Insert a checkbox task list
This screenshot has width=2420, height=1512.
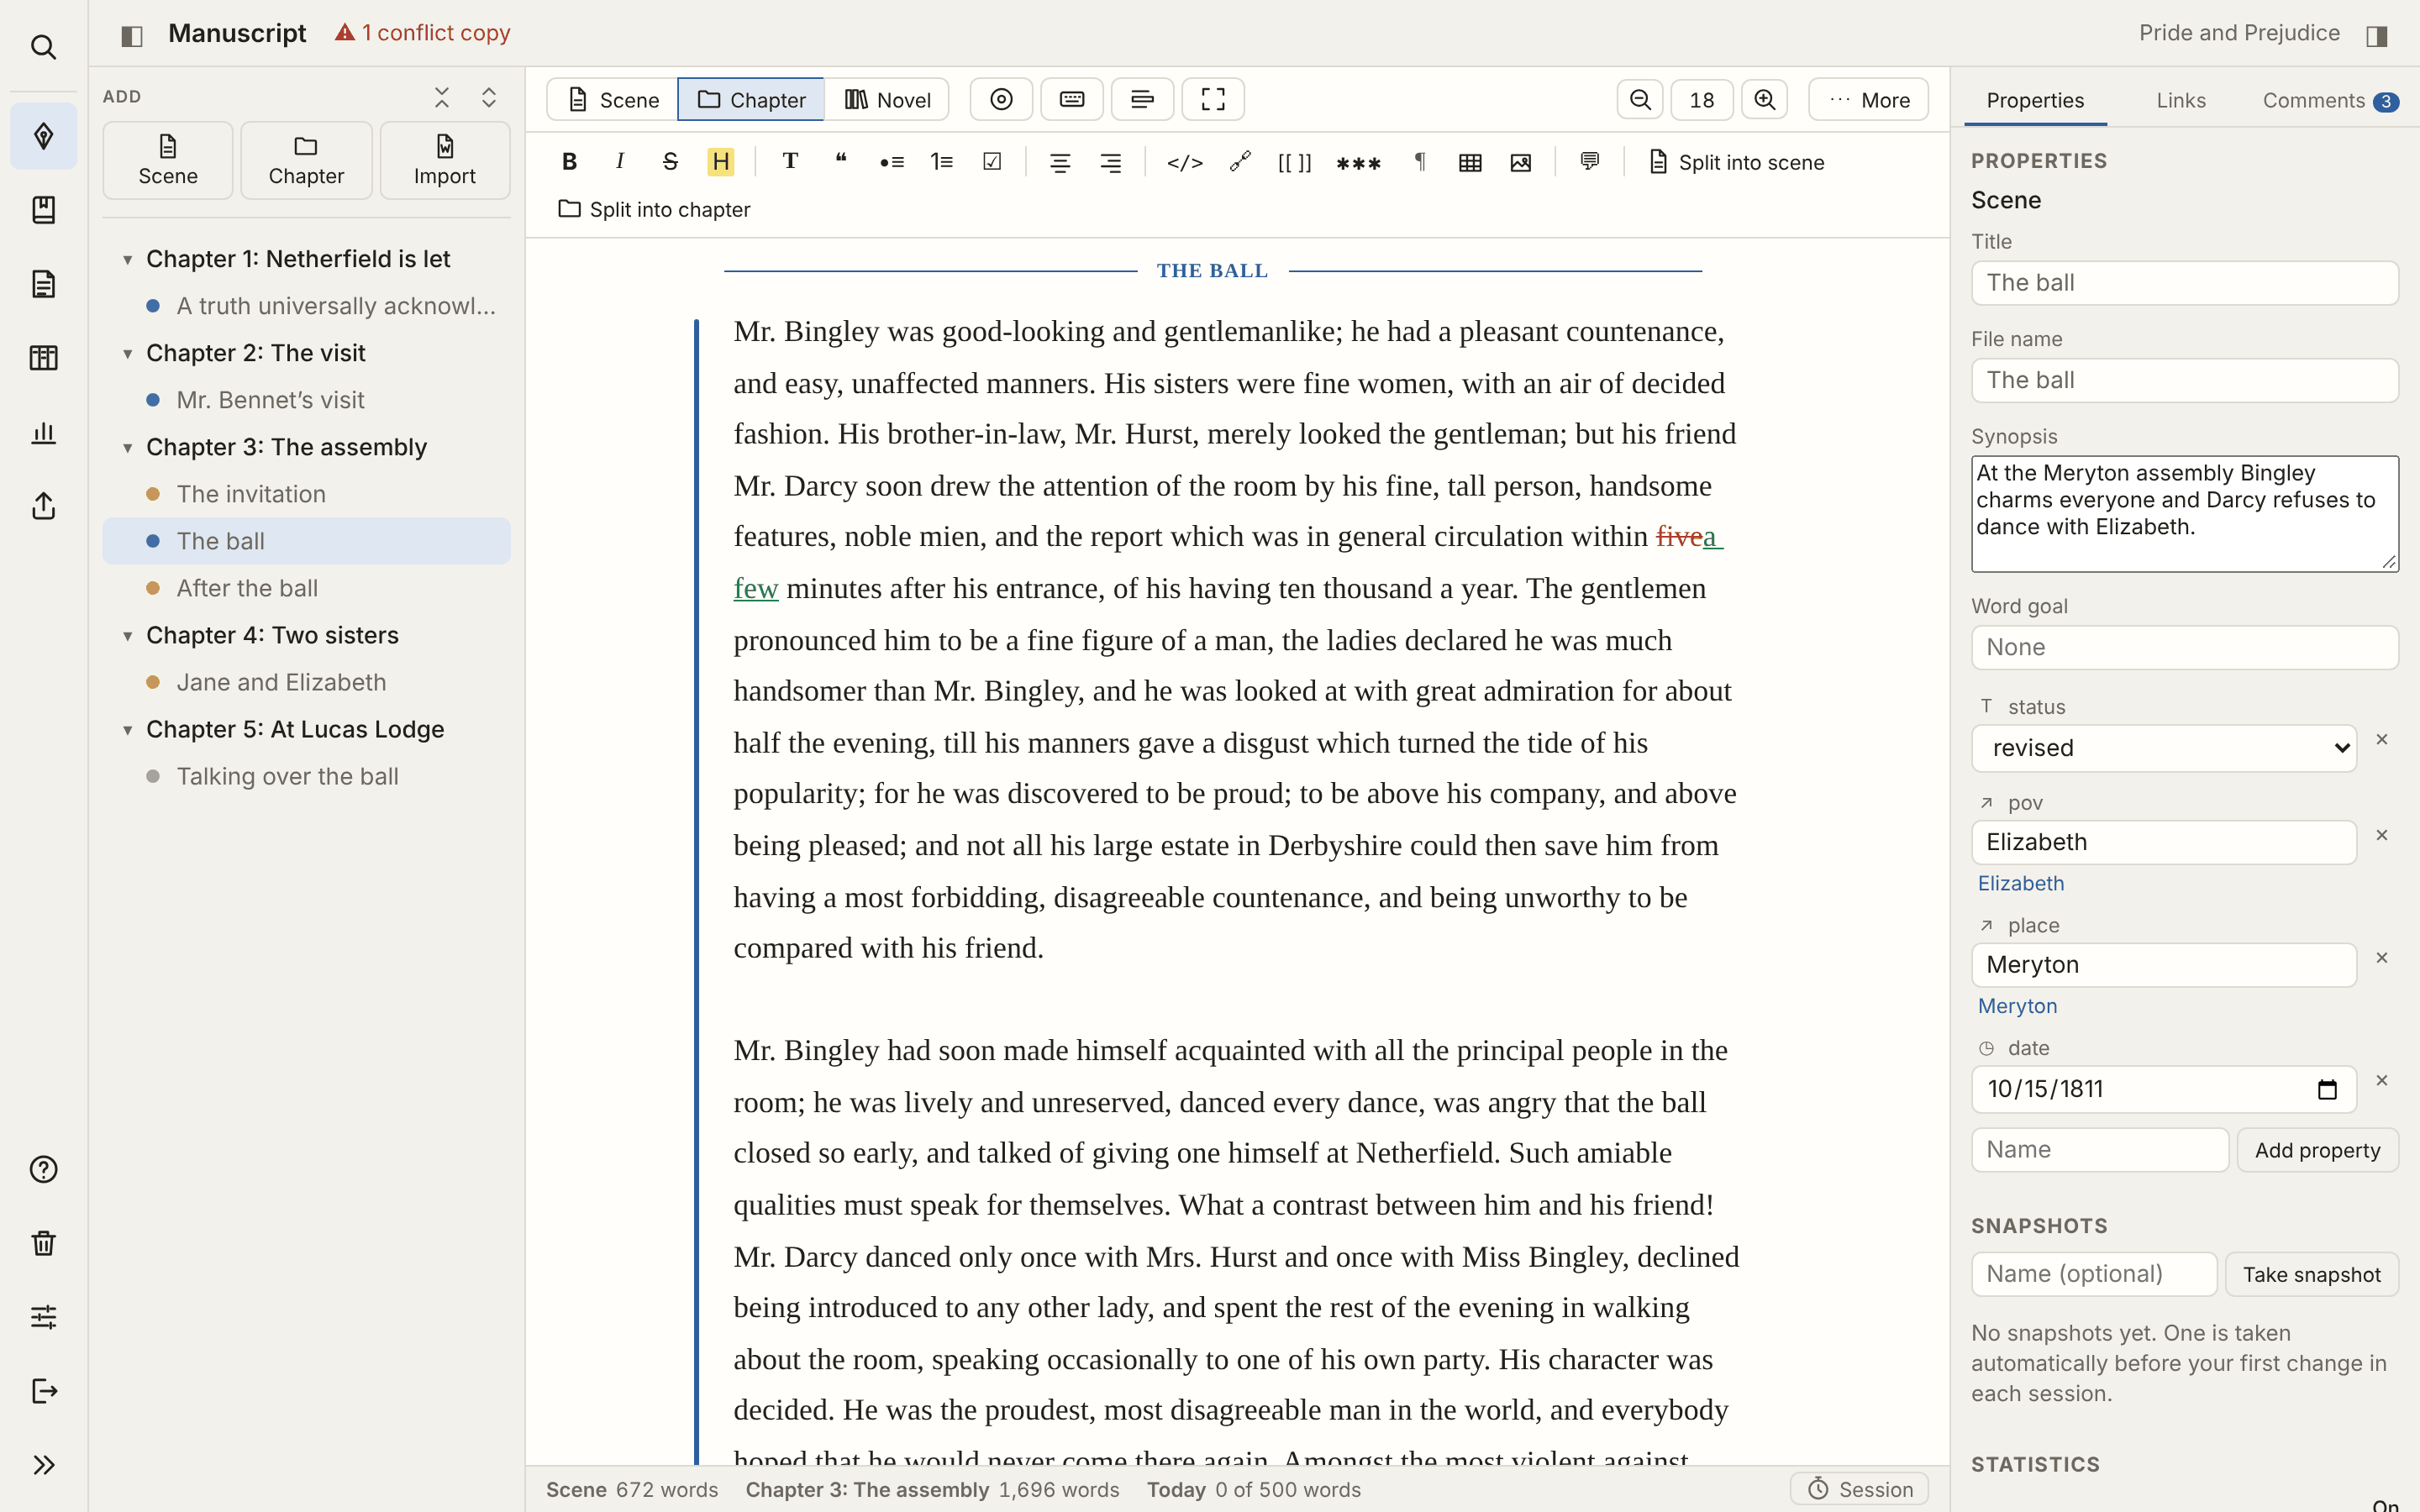[992, 162]
